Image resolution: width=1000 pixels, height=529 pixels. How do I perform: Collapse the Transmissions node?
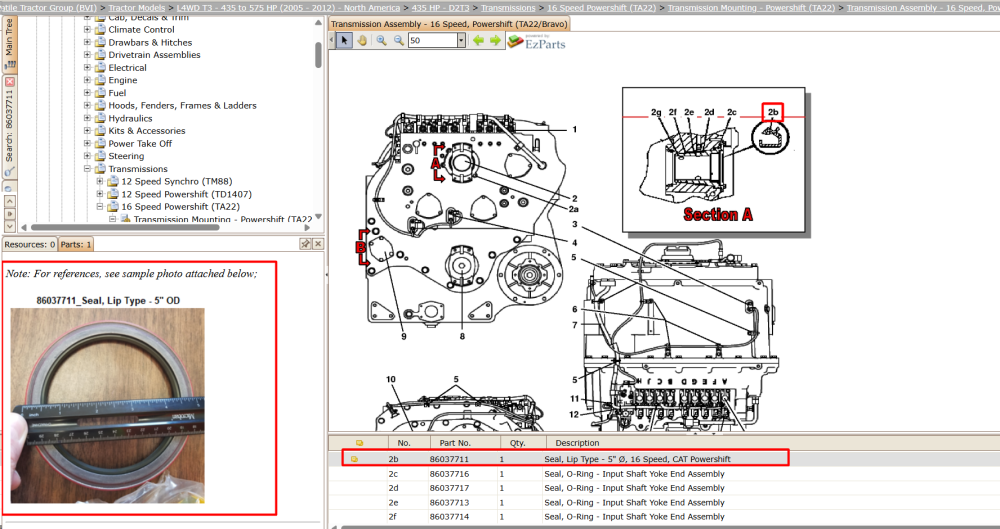87,169
